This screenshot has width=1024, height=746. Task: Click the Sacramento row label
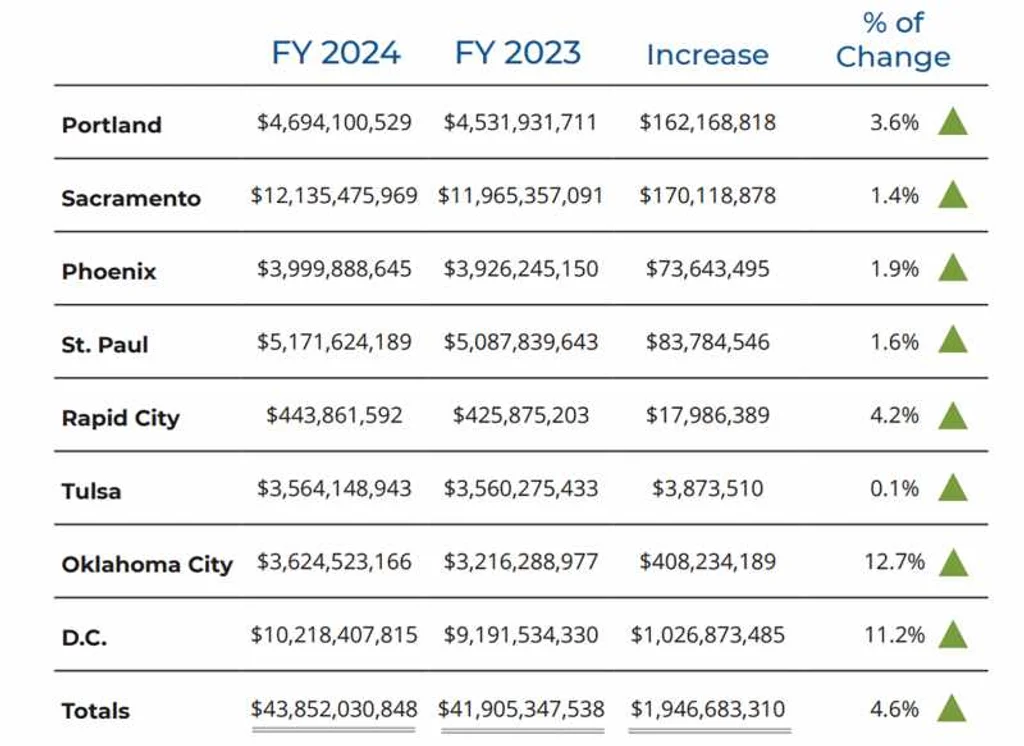pos(131,198)
